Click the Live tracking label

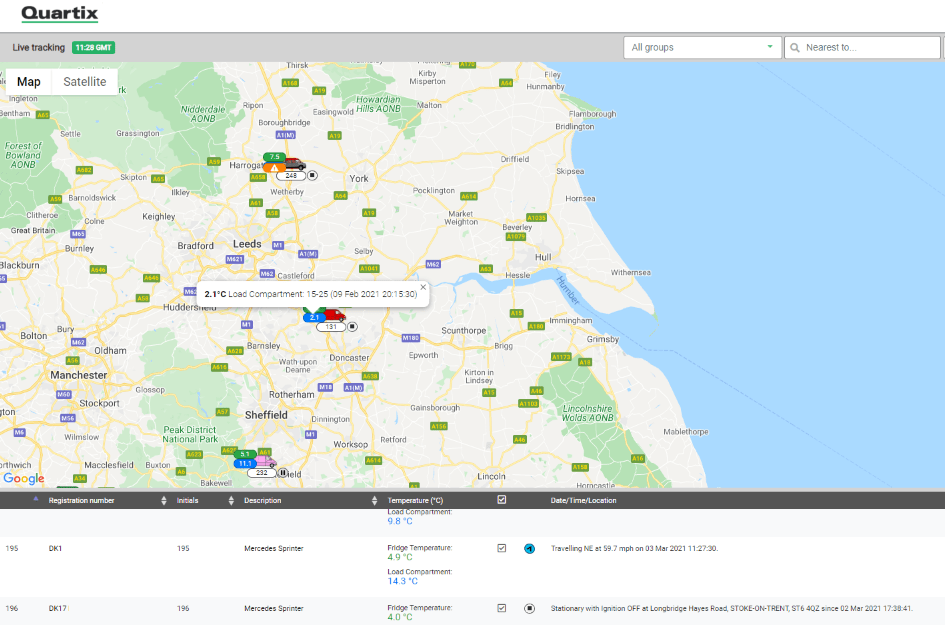39,48
